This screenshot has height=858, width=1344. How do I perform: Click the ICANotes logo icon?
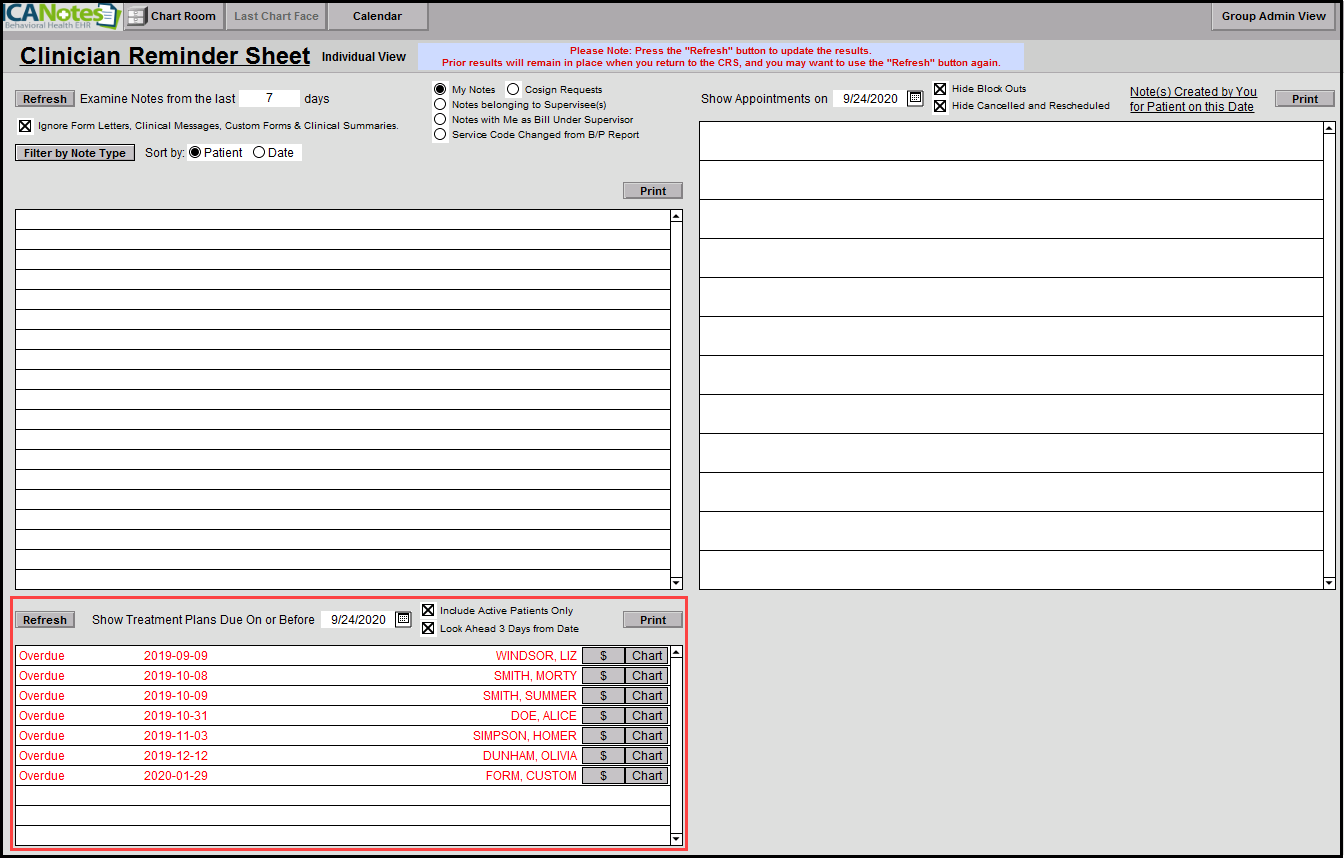tap(61, 17)
